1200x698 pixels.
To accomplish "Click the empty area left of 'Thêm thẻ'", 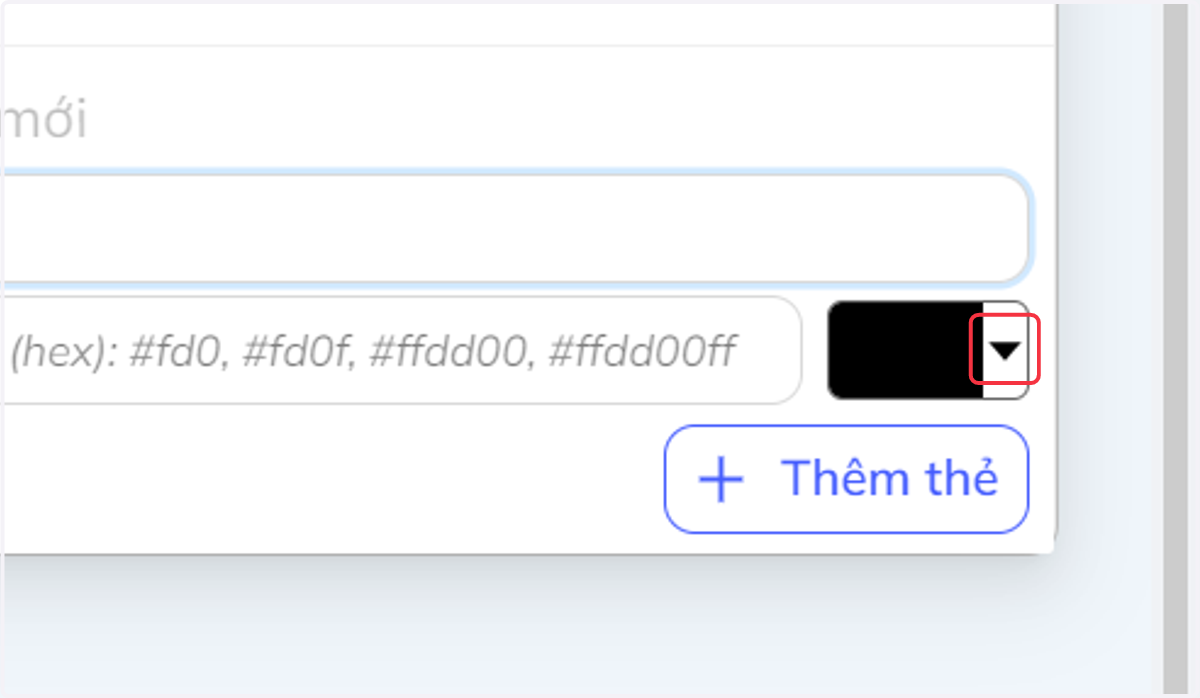I will (x=330, y=479).
